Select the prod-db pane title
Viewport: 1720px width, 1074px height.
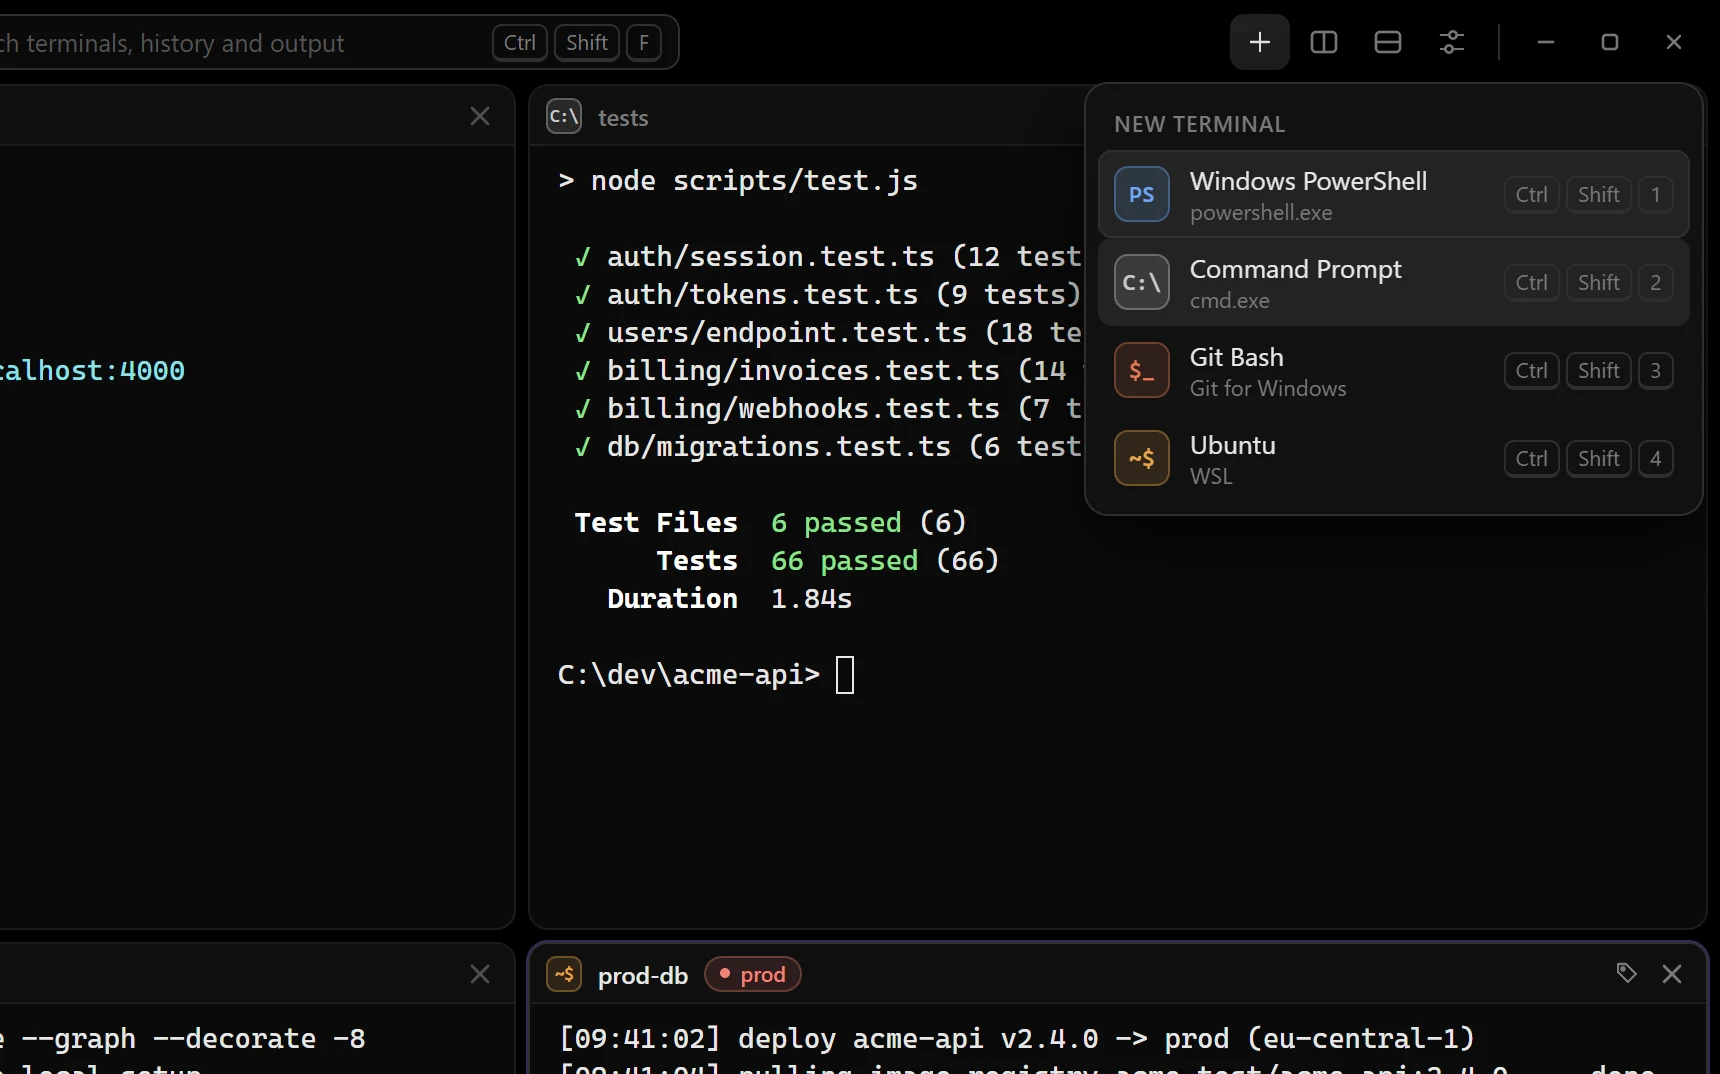(643, 975)
